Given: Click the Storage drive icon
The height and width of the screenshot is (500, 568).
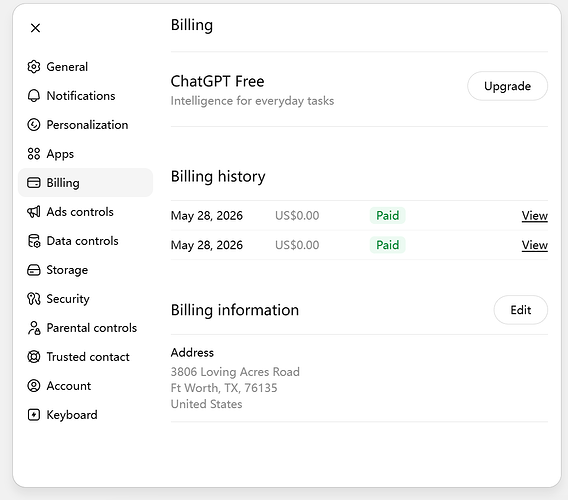Looking at the screenshot, I should click(x=34, y=270).
